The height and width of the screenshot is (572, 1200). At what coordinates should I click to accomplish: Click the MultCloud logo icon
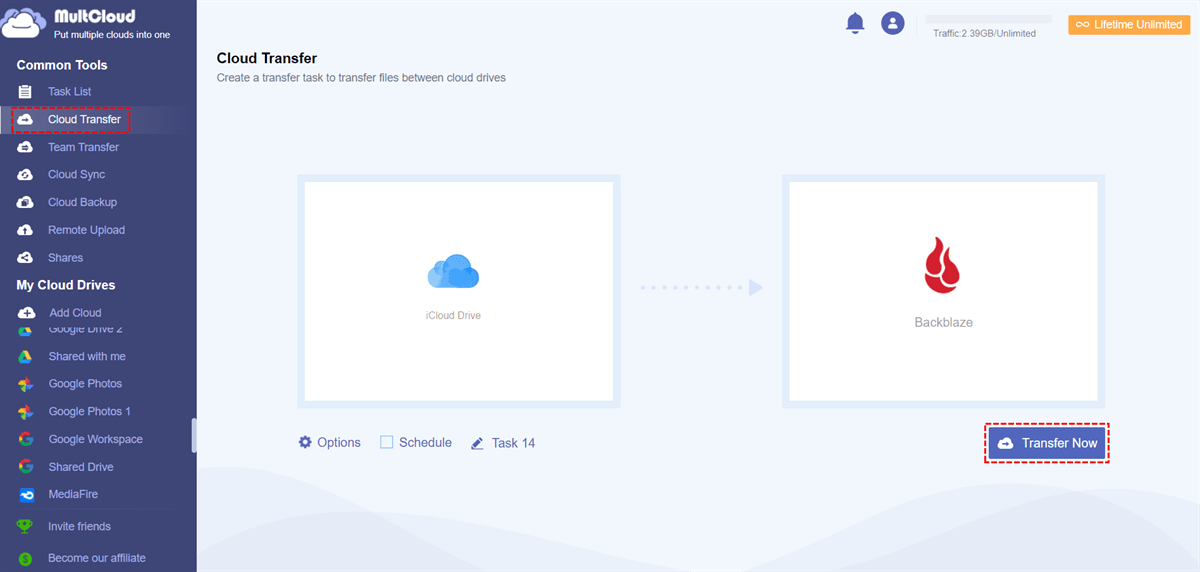(x=22, y=22)
